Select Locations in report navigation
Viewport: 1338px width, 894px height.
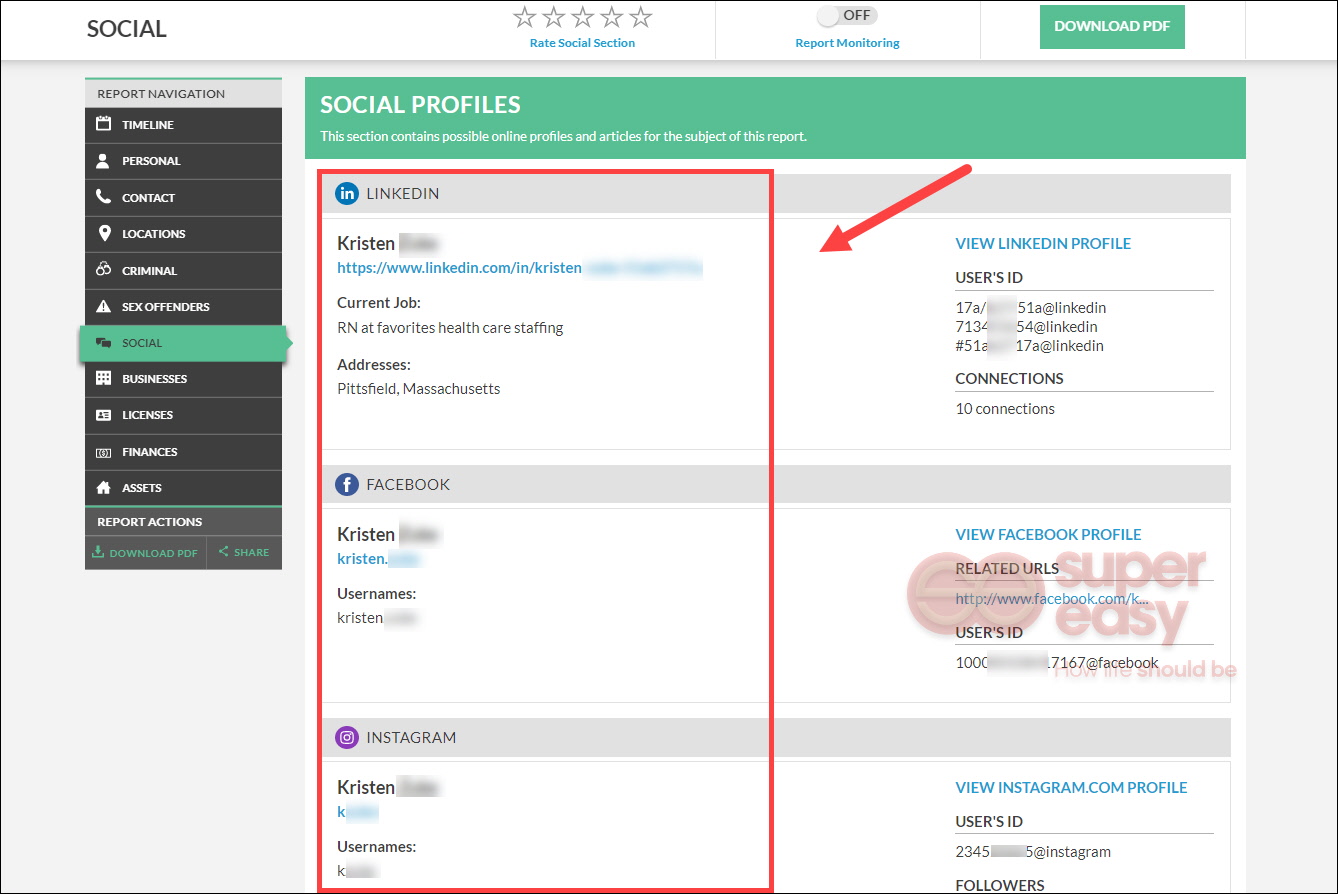[x=183, y=234]
